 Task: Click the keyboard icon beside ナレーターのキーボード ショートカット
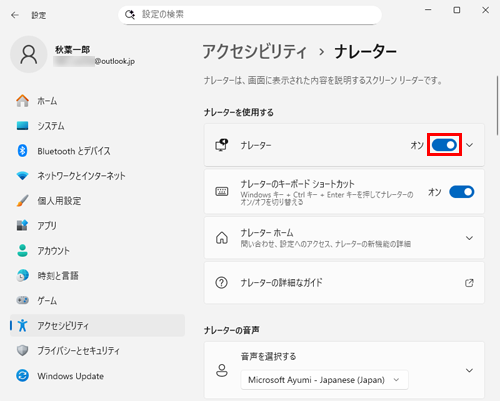(x=222, y=192)
